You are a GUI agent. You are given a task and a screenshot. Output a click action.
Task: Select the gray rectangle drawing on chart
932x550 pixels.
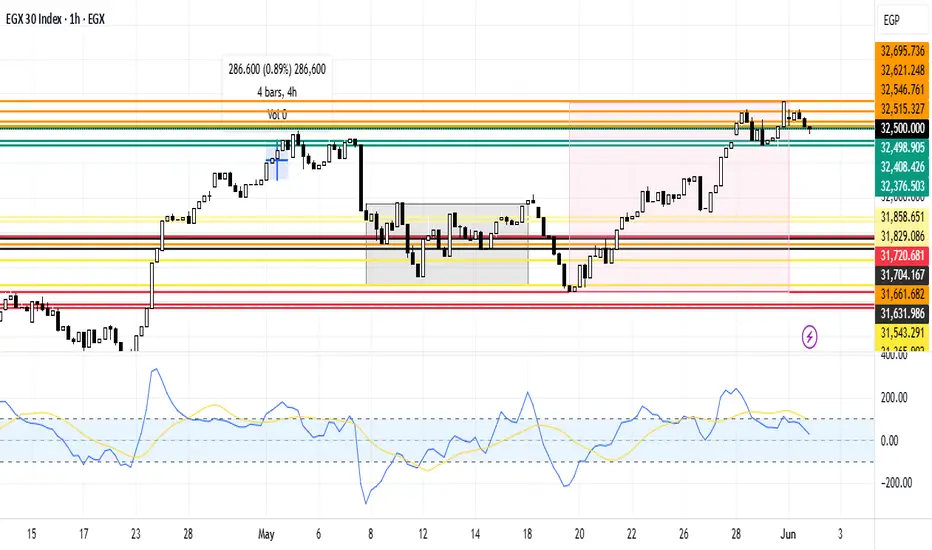click(447, 244)
